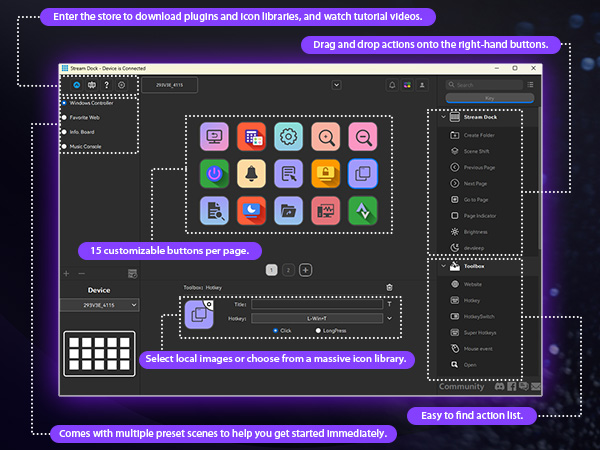Click the colorful apps icon near bell

(x=407, y=85)
